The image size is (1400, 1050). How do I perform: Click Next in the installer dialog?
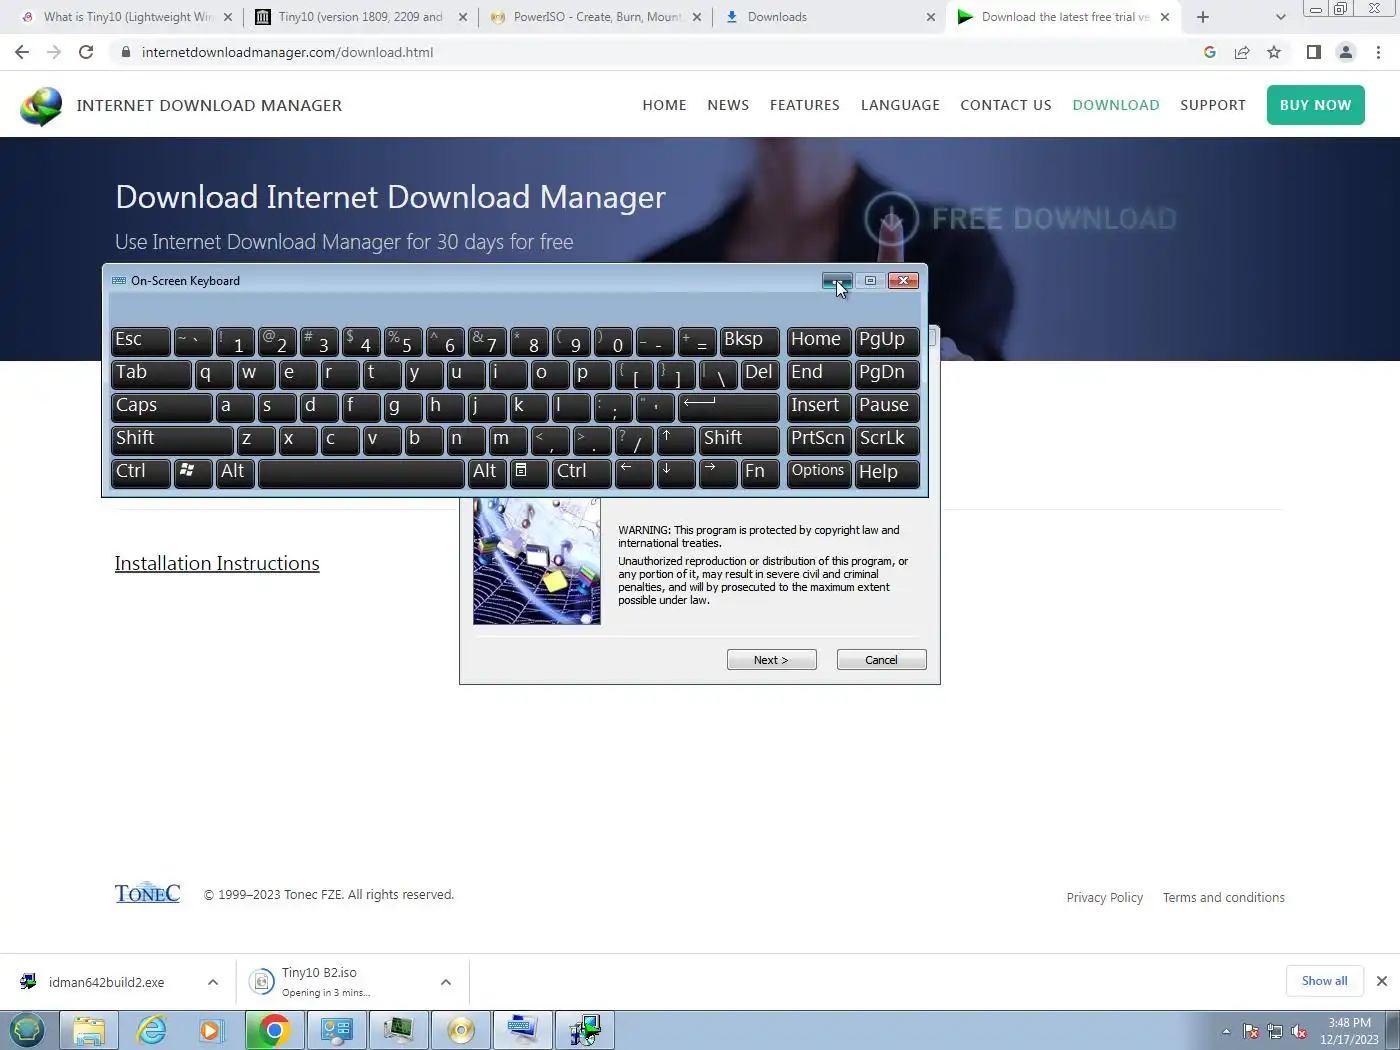click(771, 660)
